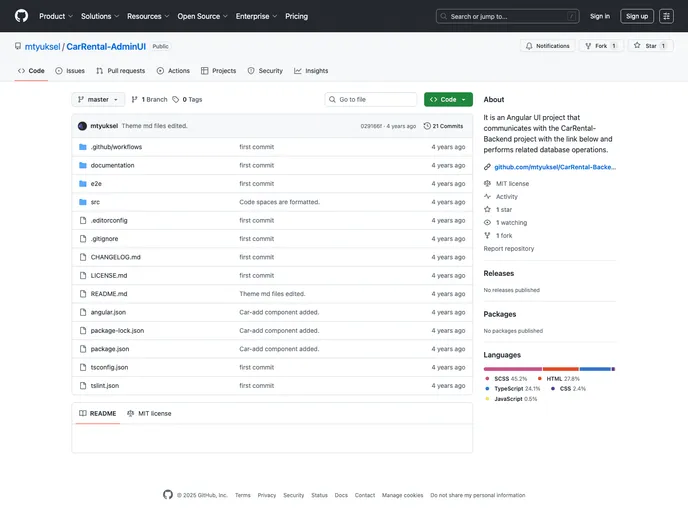Click the README.md file icon
The image size is (688, 512).
[82, 294]
